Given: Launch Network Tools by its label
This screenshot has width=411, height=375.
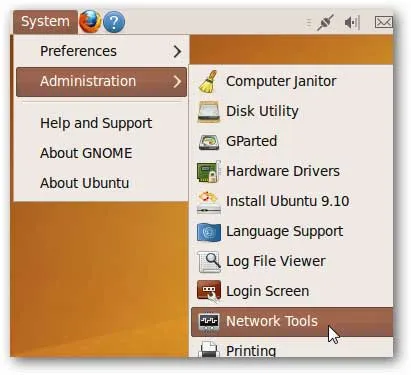Looking at the screenshot, I should click(x=272, y=321).
